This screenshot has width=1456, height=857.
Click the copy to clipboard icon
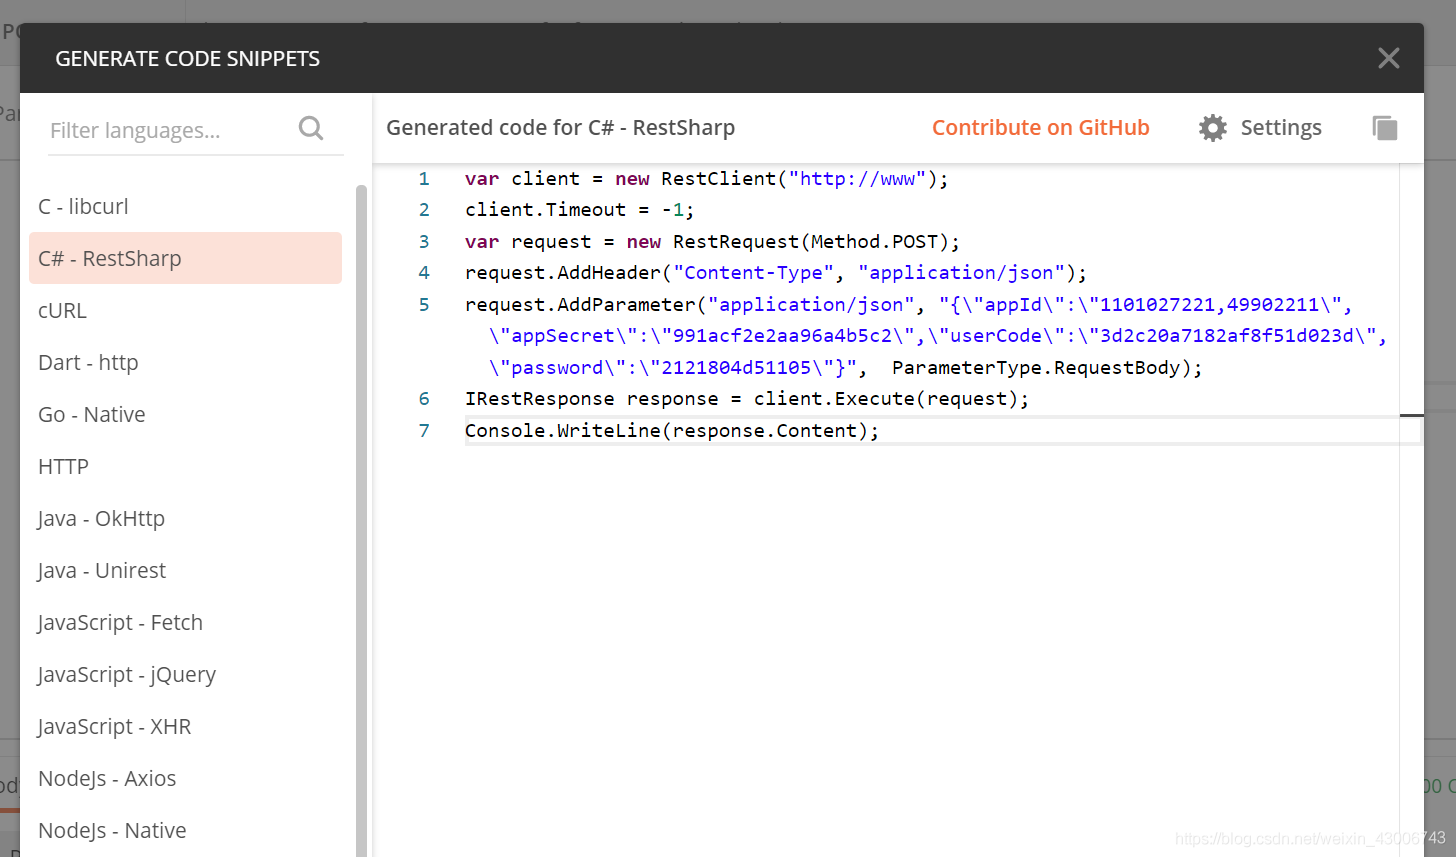(x=1385, y=128)
